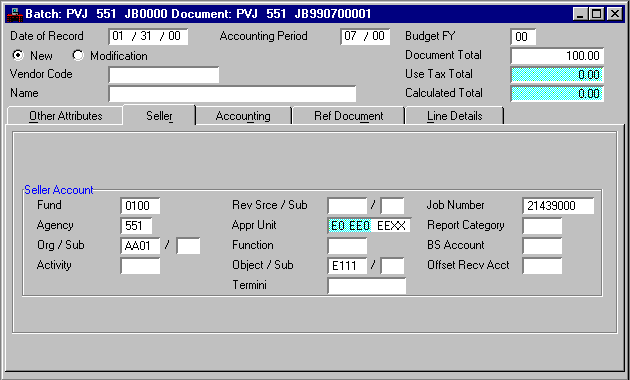Image resolution: width=630 pixels, height=380 pixels.
Task: Click the Vendor Code input field
Action: (164, 75)
